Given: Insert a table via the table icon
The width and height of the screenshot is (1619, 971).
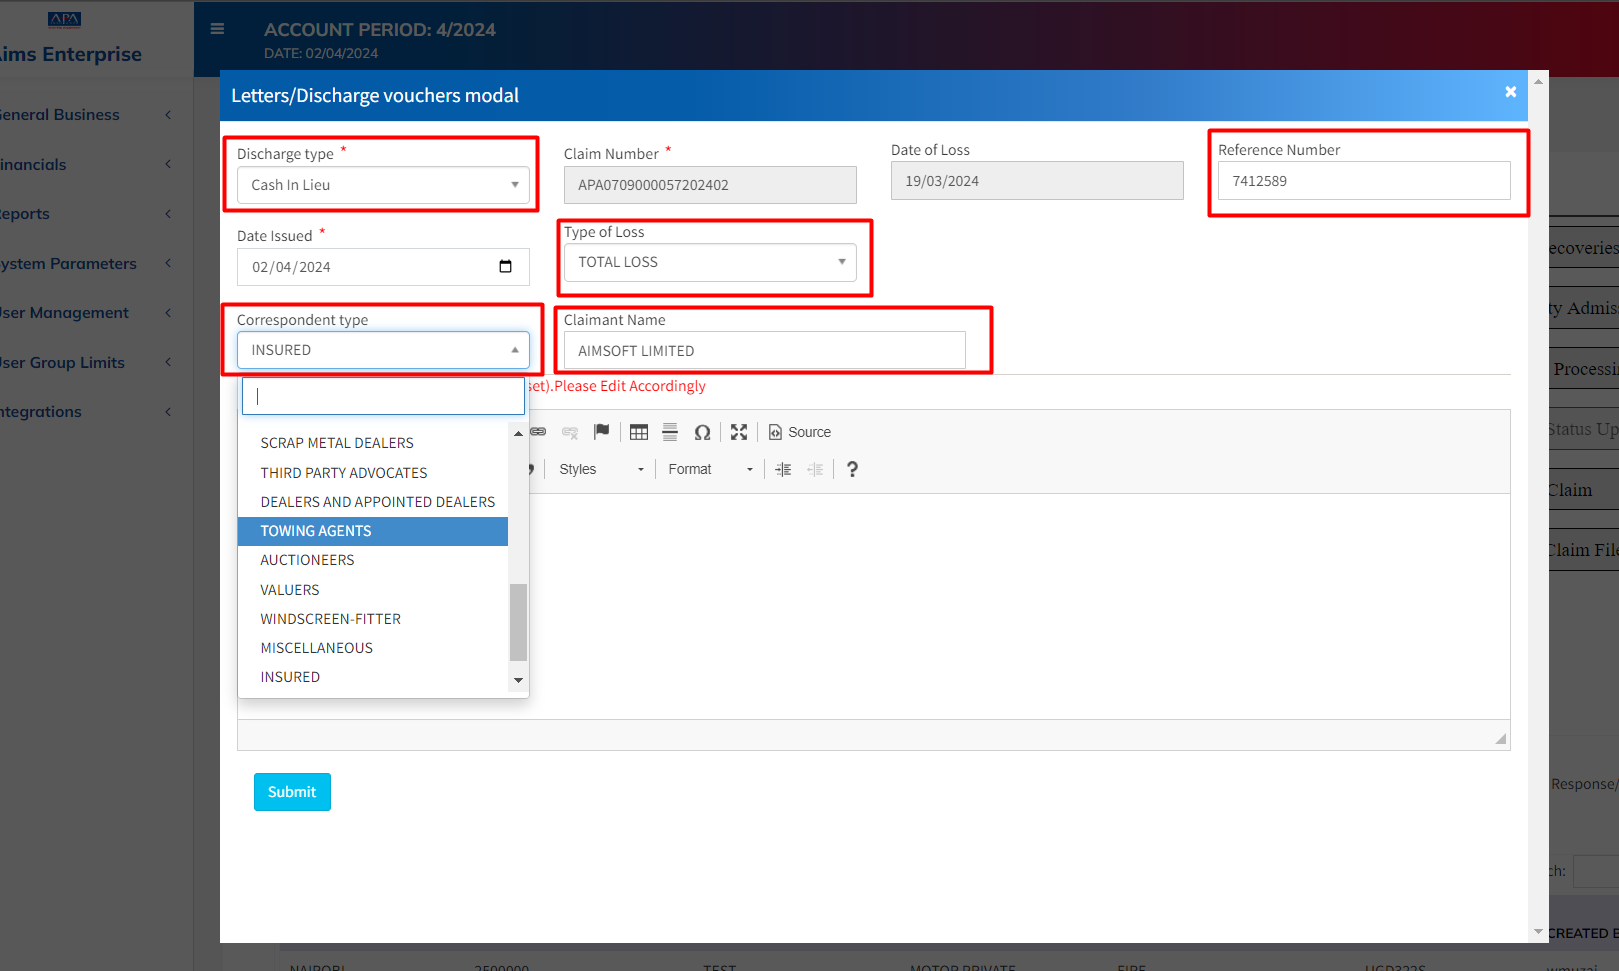Looking at the screenshot, I should (x=639, y=432).
